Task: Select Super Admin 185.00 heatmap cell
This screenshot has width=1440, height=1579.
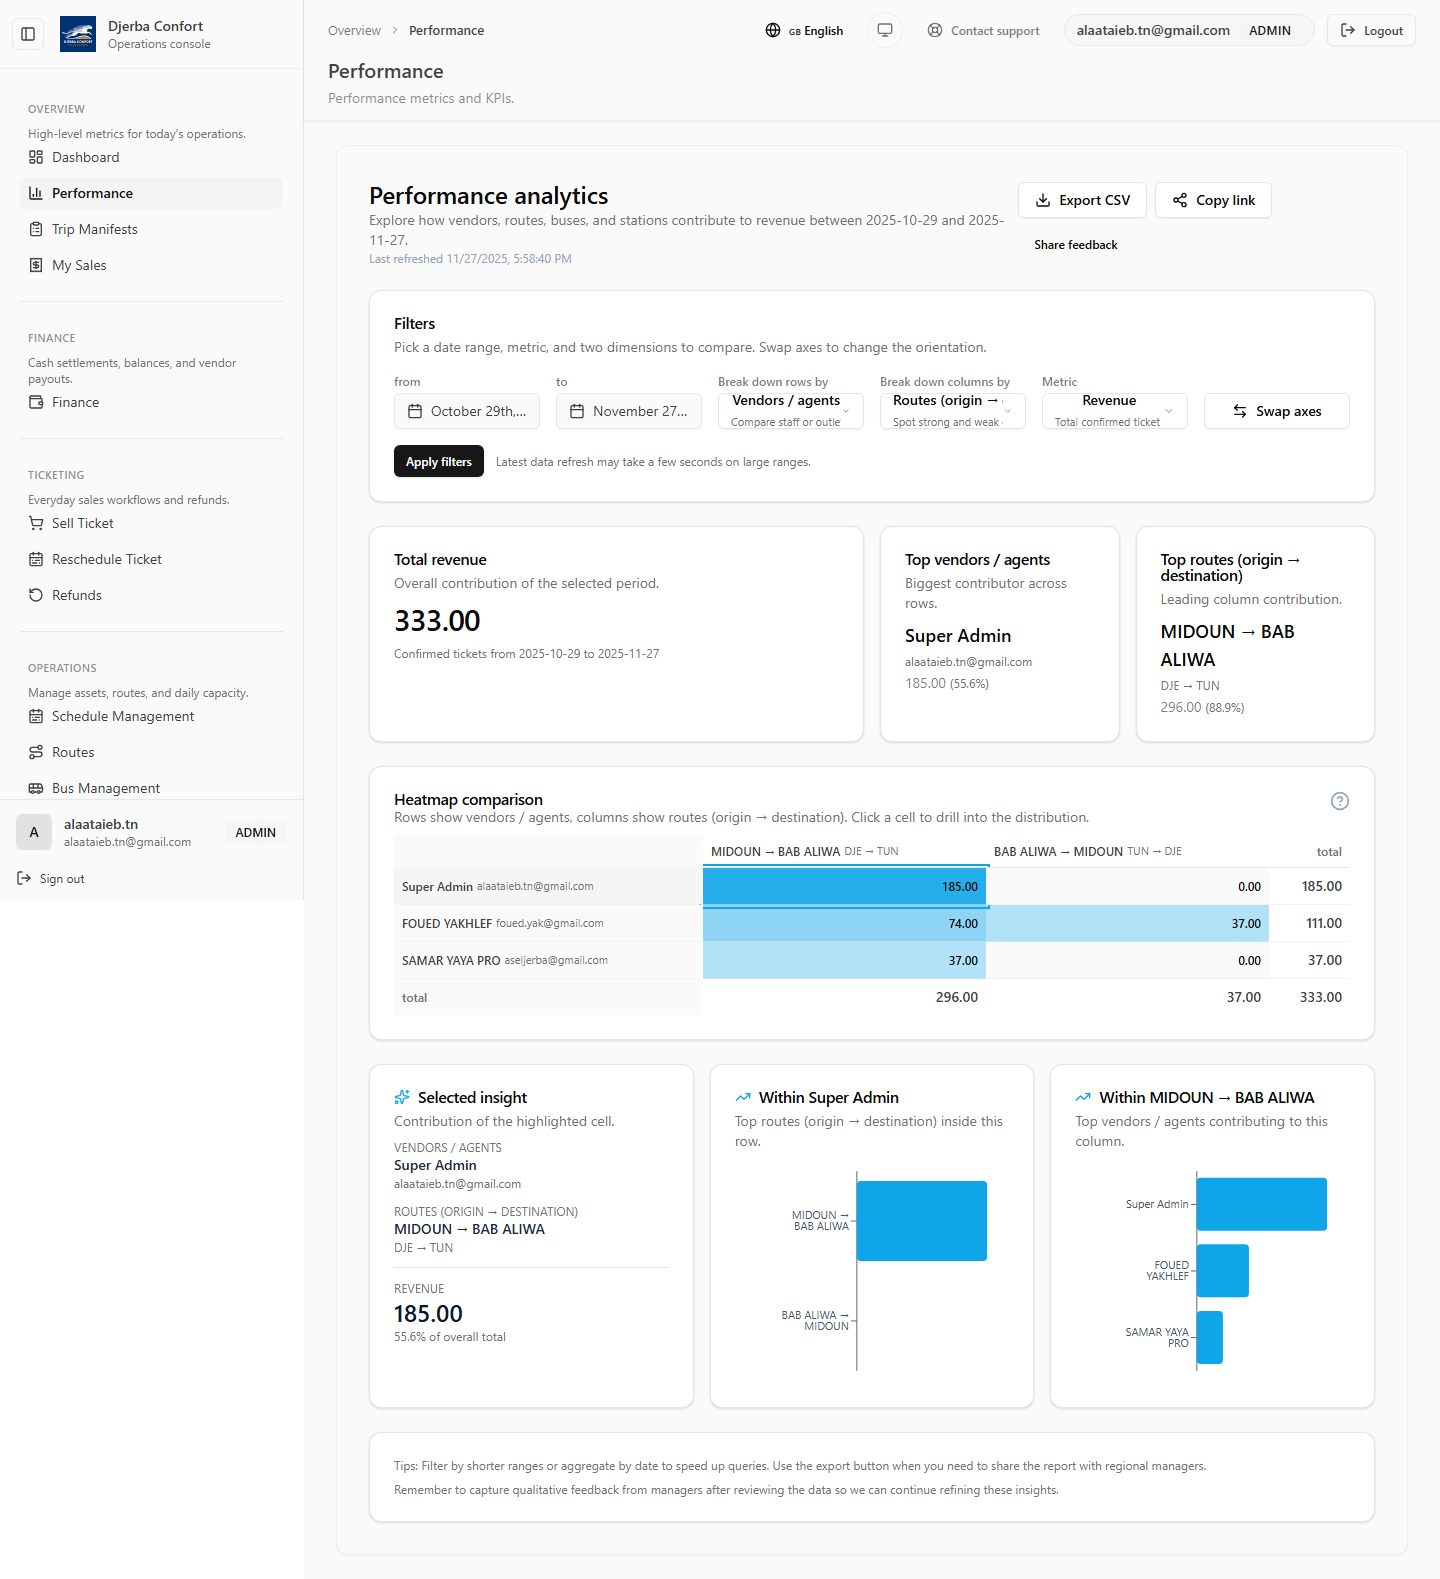Action: click(x=845, y=887)
